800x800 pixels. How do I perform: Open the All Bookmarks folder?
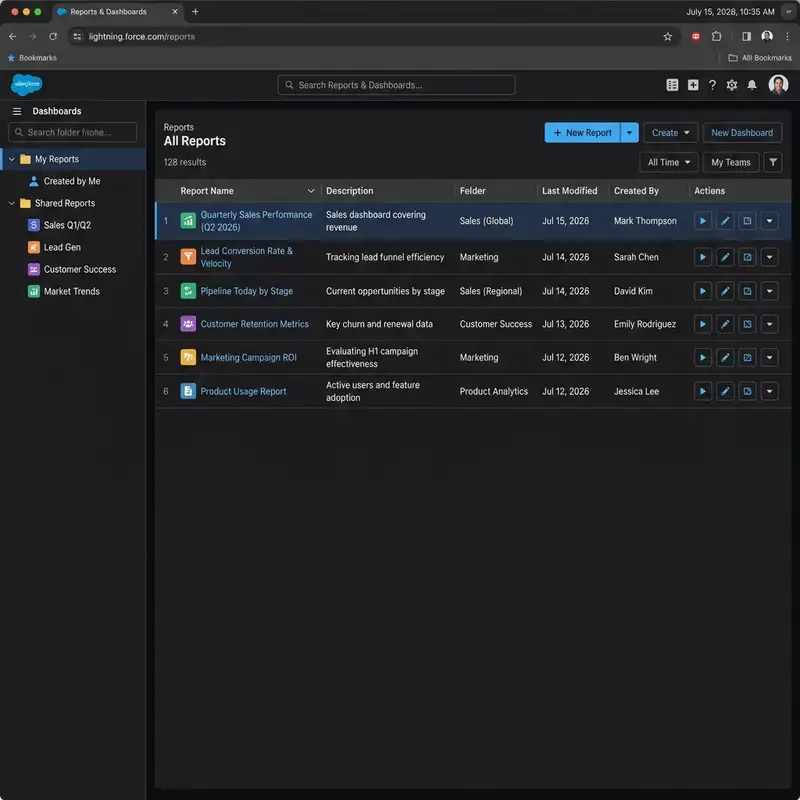[x=760, y=58]
